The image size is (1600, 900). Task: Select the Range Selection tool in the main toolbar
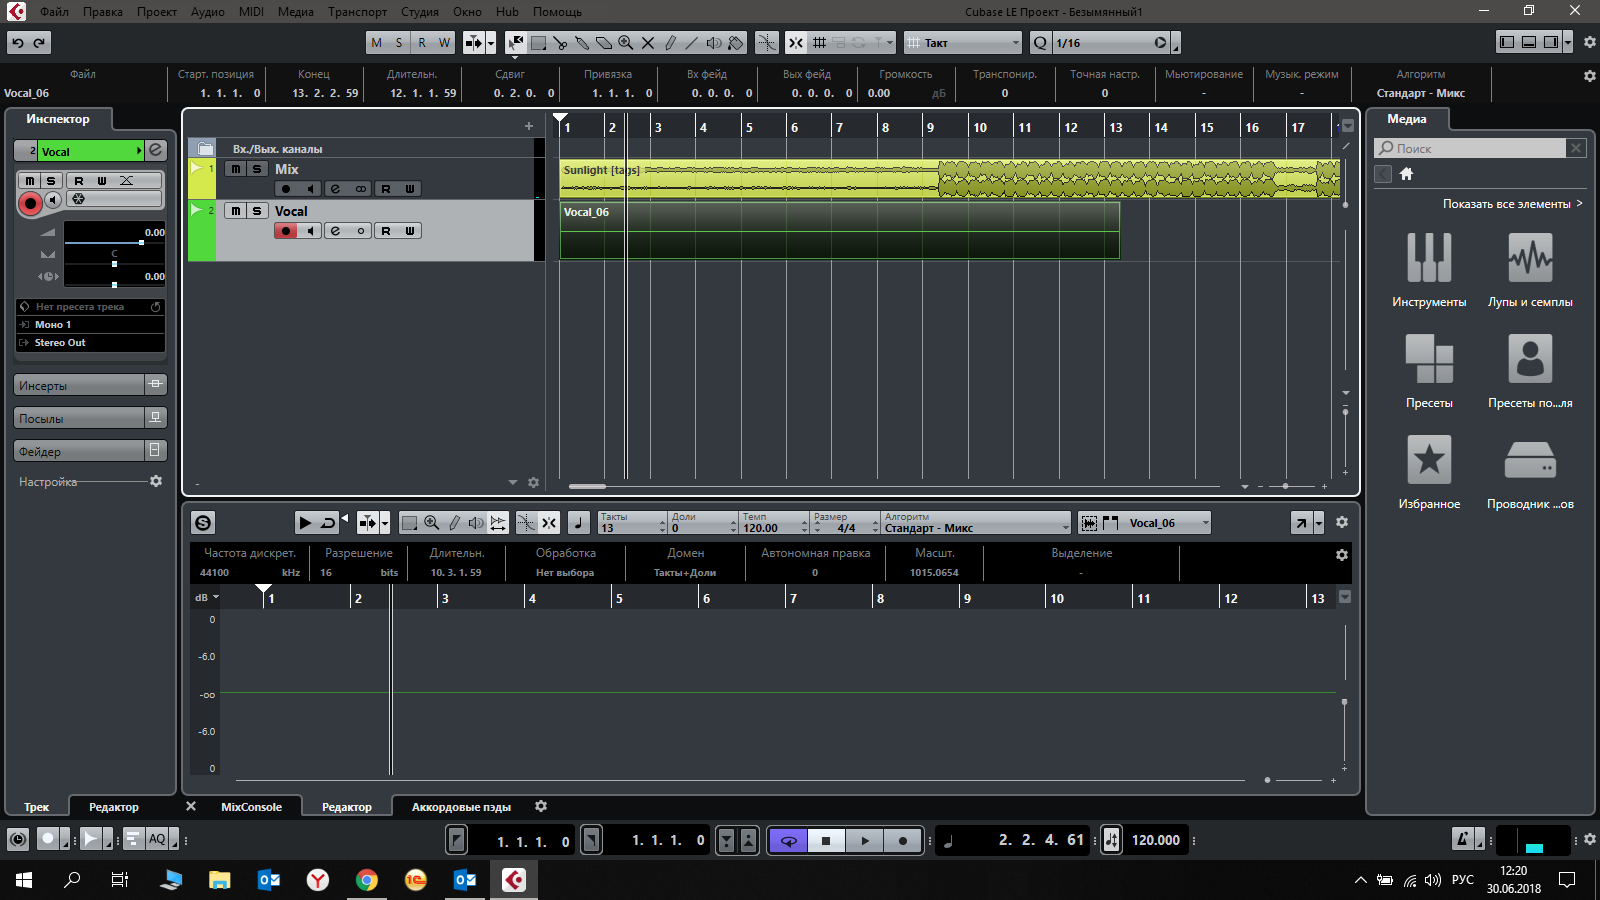tap(538, 43)
